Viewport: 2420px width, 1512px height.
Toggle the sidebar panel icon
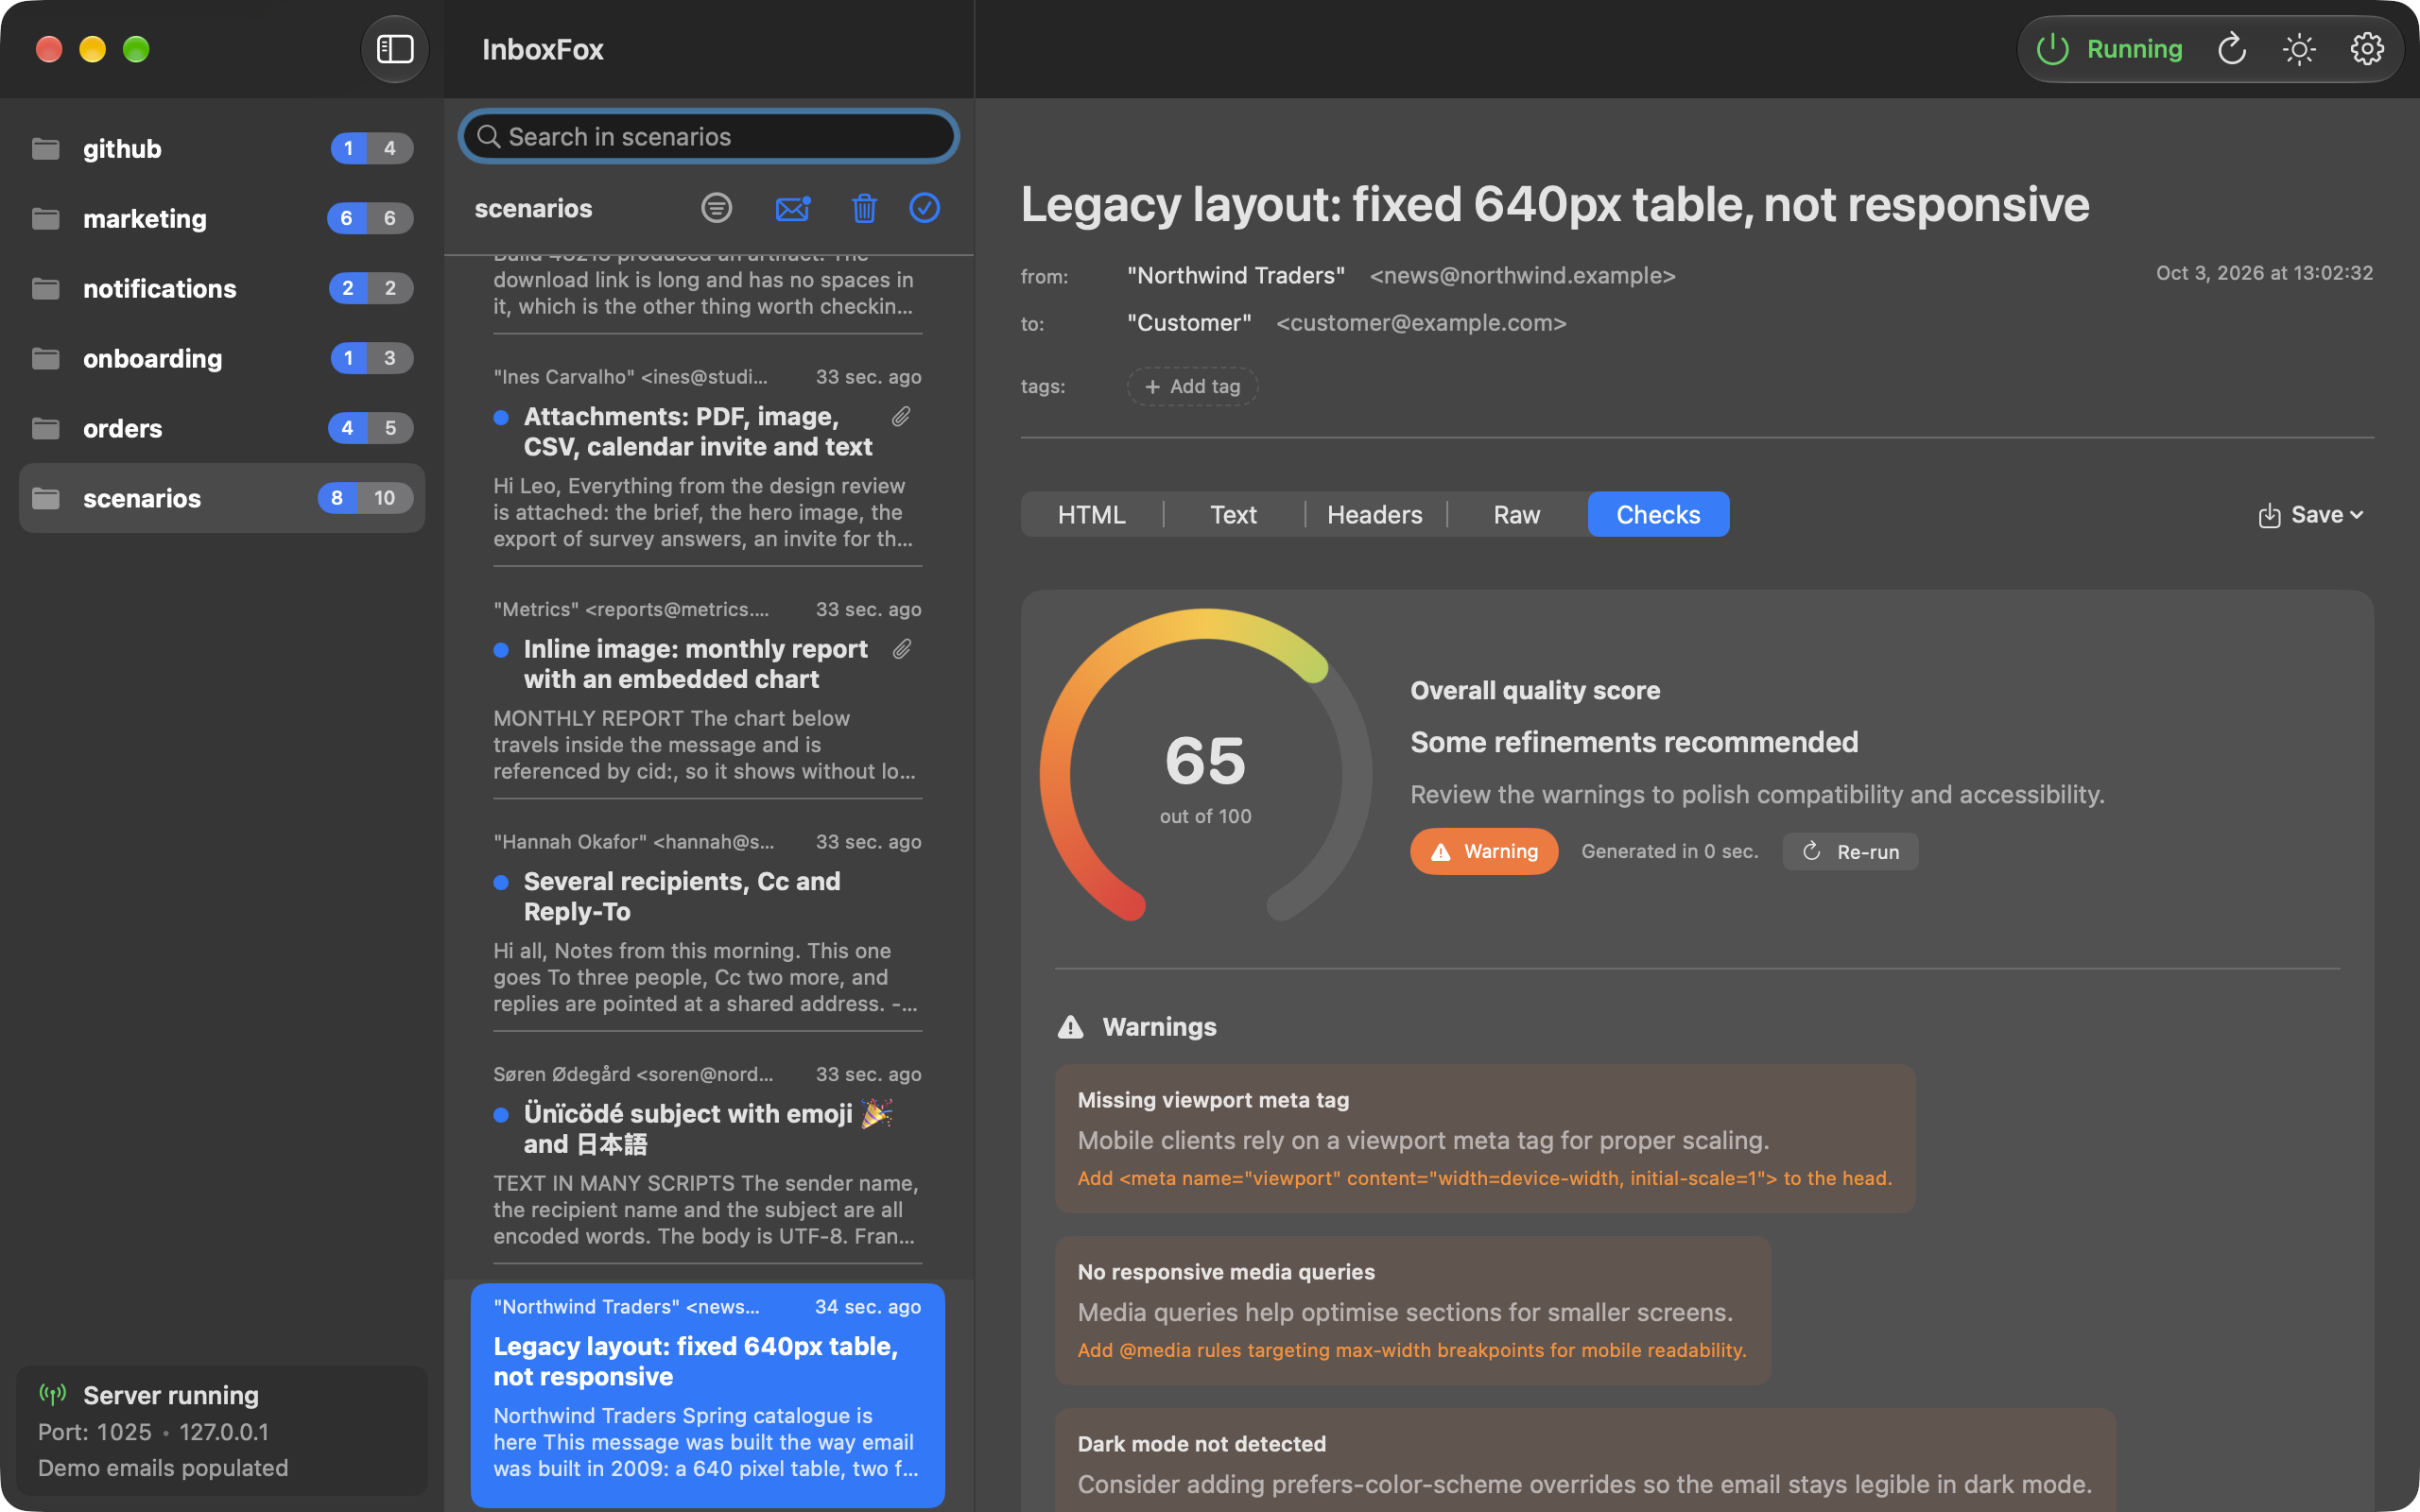tap(394, 49)
